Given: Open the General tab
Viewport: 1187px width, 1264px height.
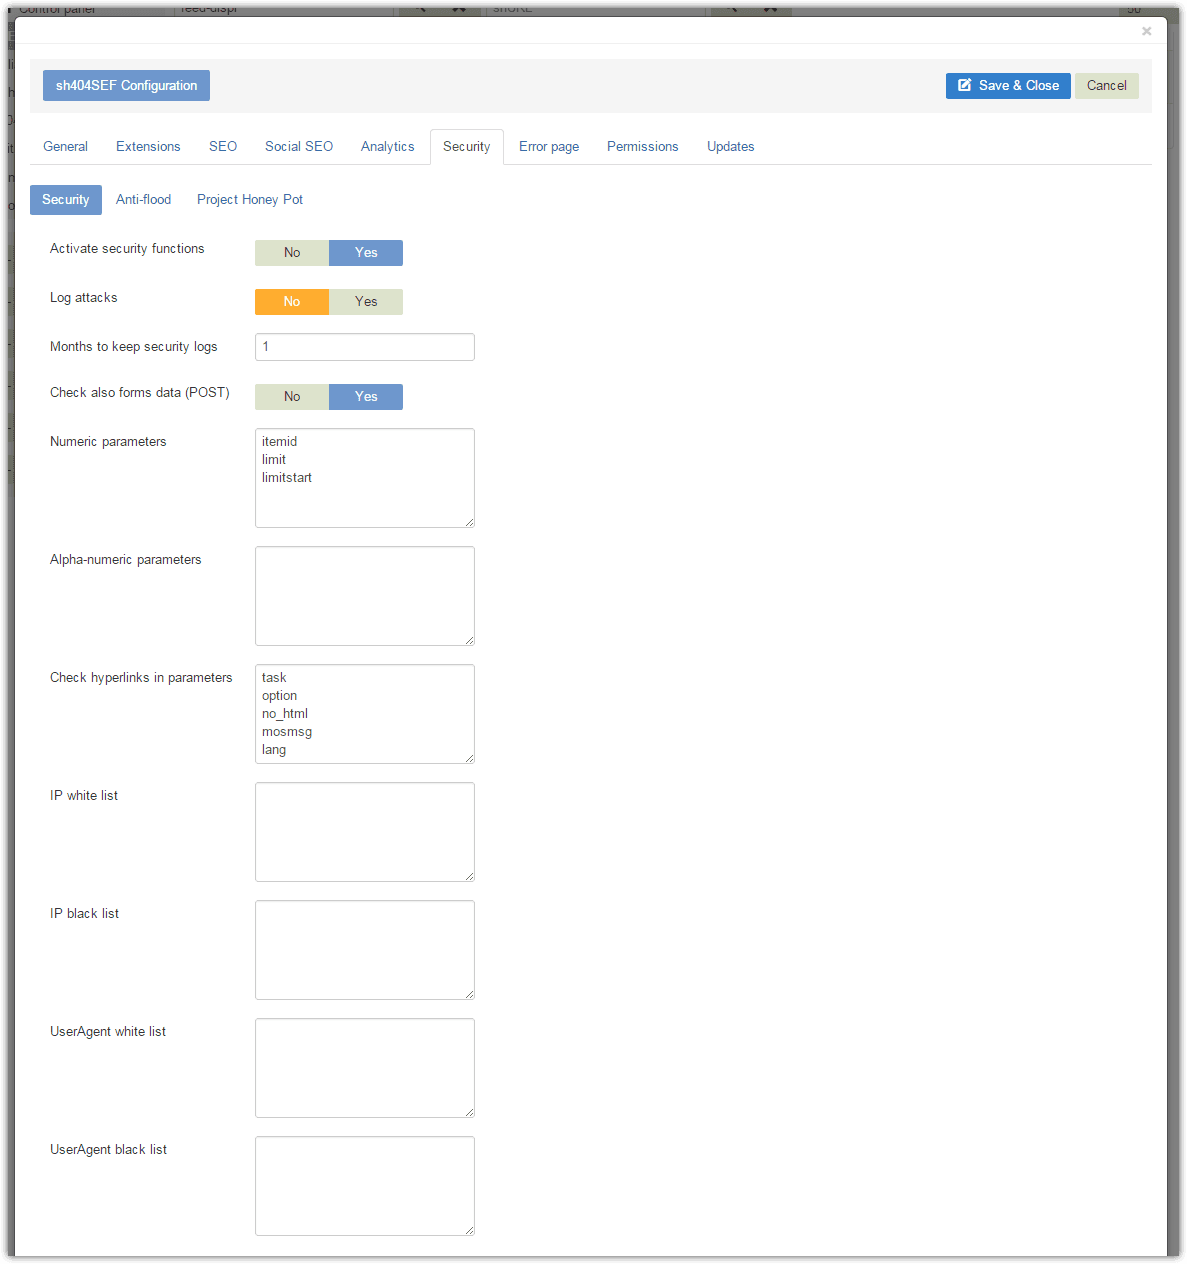Looking at the screenshot, I should tap(65, 147).
